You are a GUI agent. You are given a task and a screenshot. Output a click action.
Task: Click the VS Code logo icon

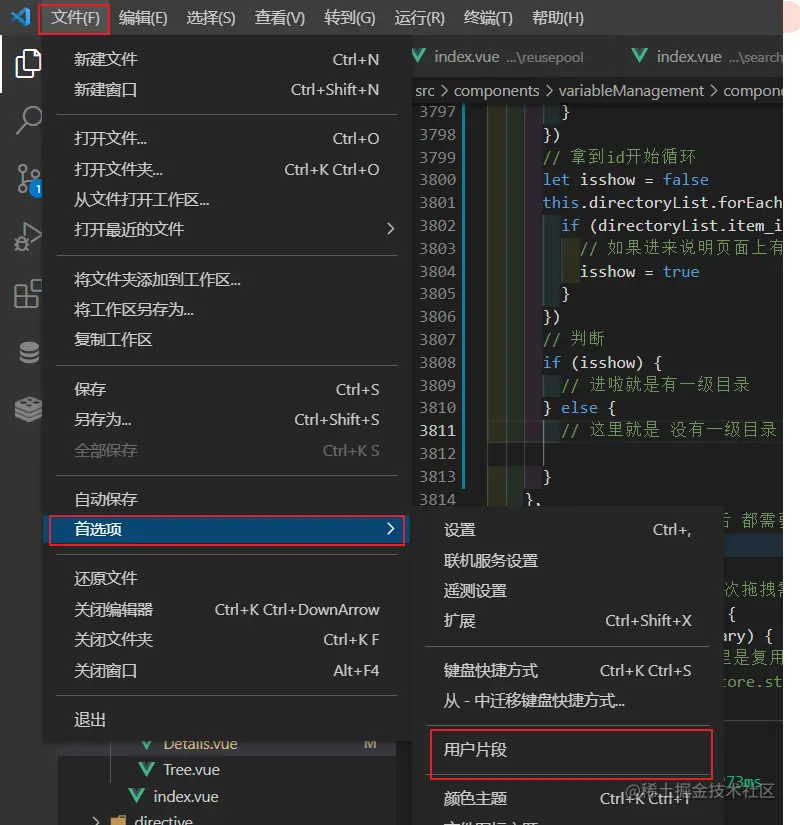[x=21, y=17]
